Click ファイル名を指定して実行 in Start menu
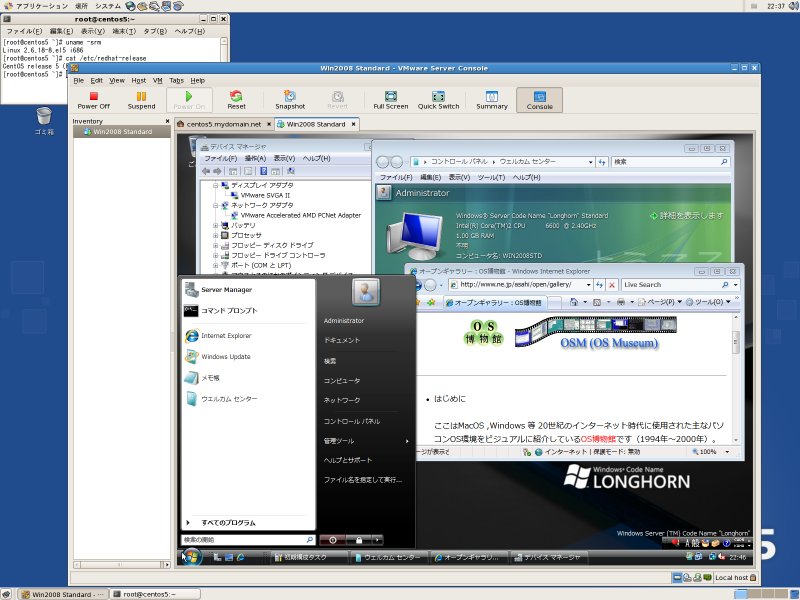This screenshot has height=600, width=800. (363, 480)
